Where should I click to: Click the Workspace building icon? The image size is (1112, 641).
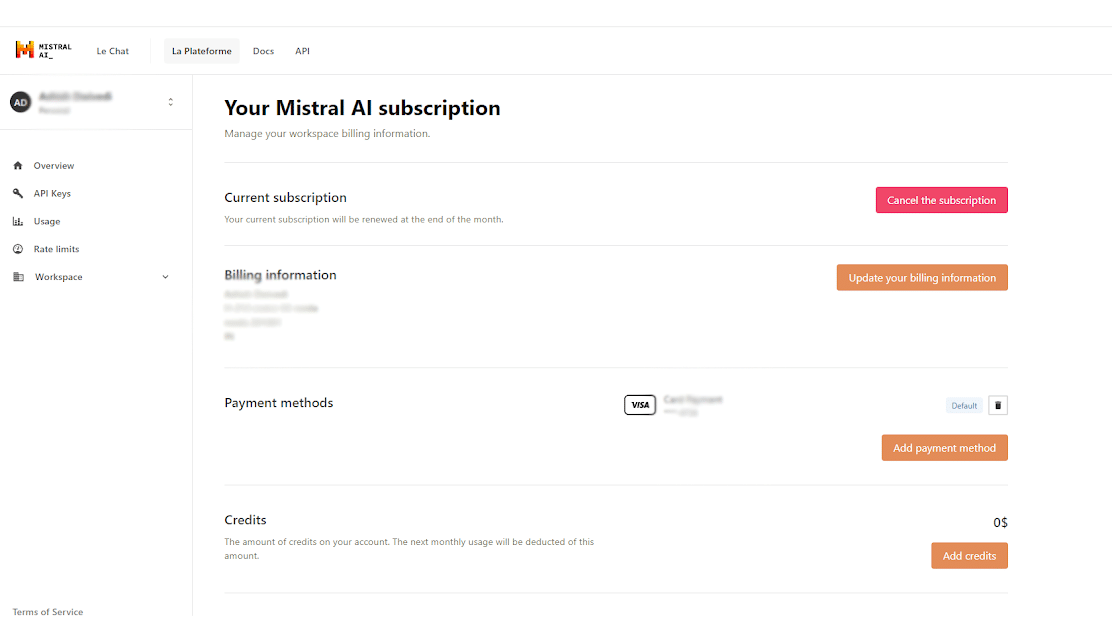pyautogui.click(x=18, y=277)
